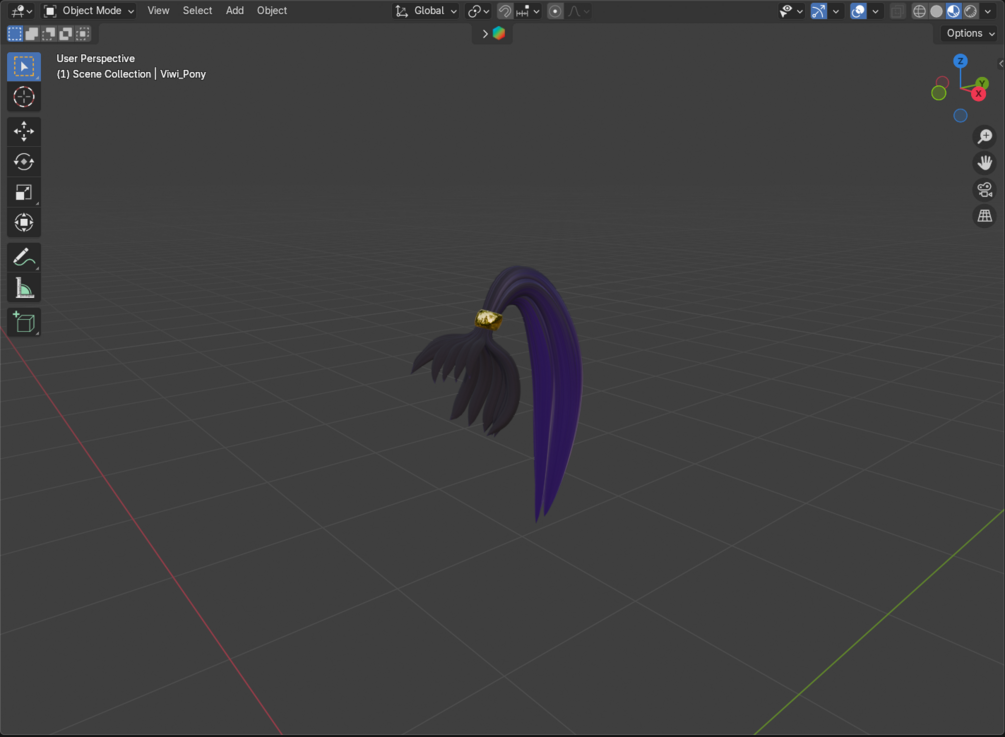1005x737 pixels.
Task: Switch to Material Preview shading
Action: (954, 11)
